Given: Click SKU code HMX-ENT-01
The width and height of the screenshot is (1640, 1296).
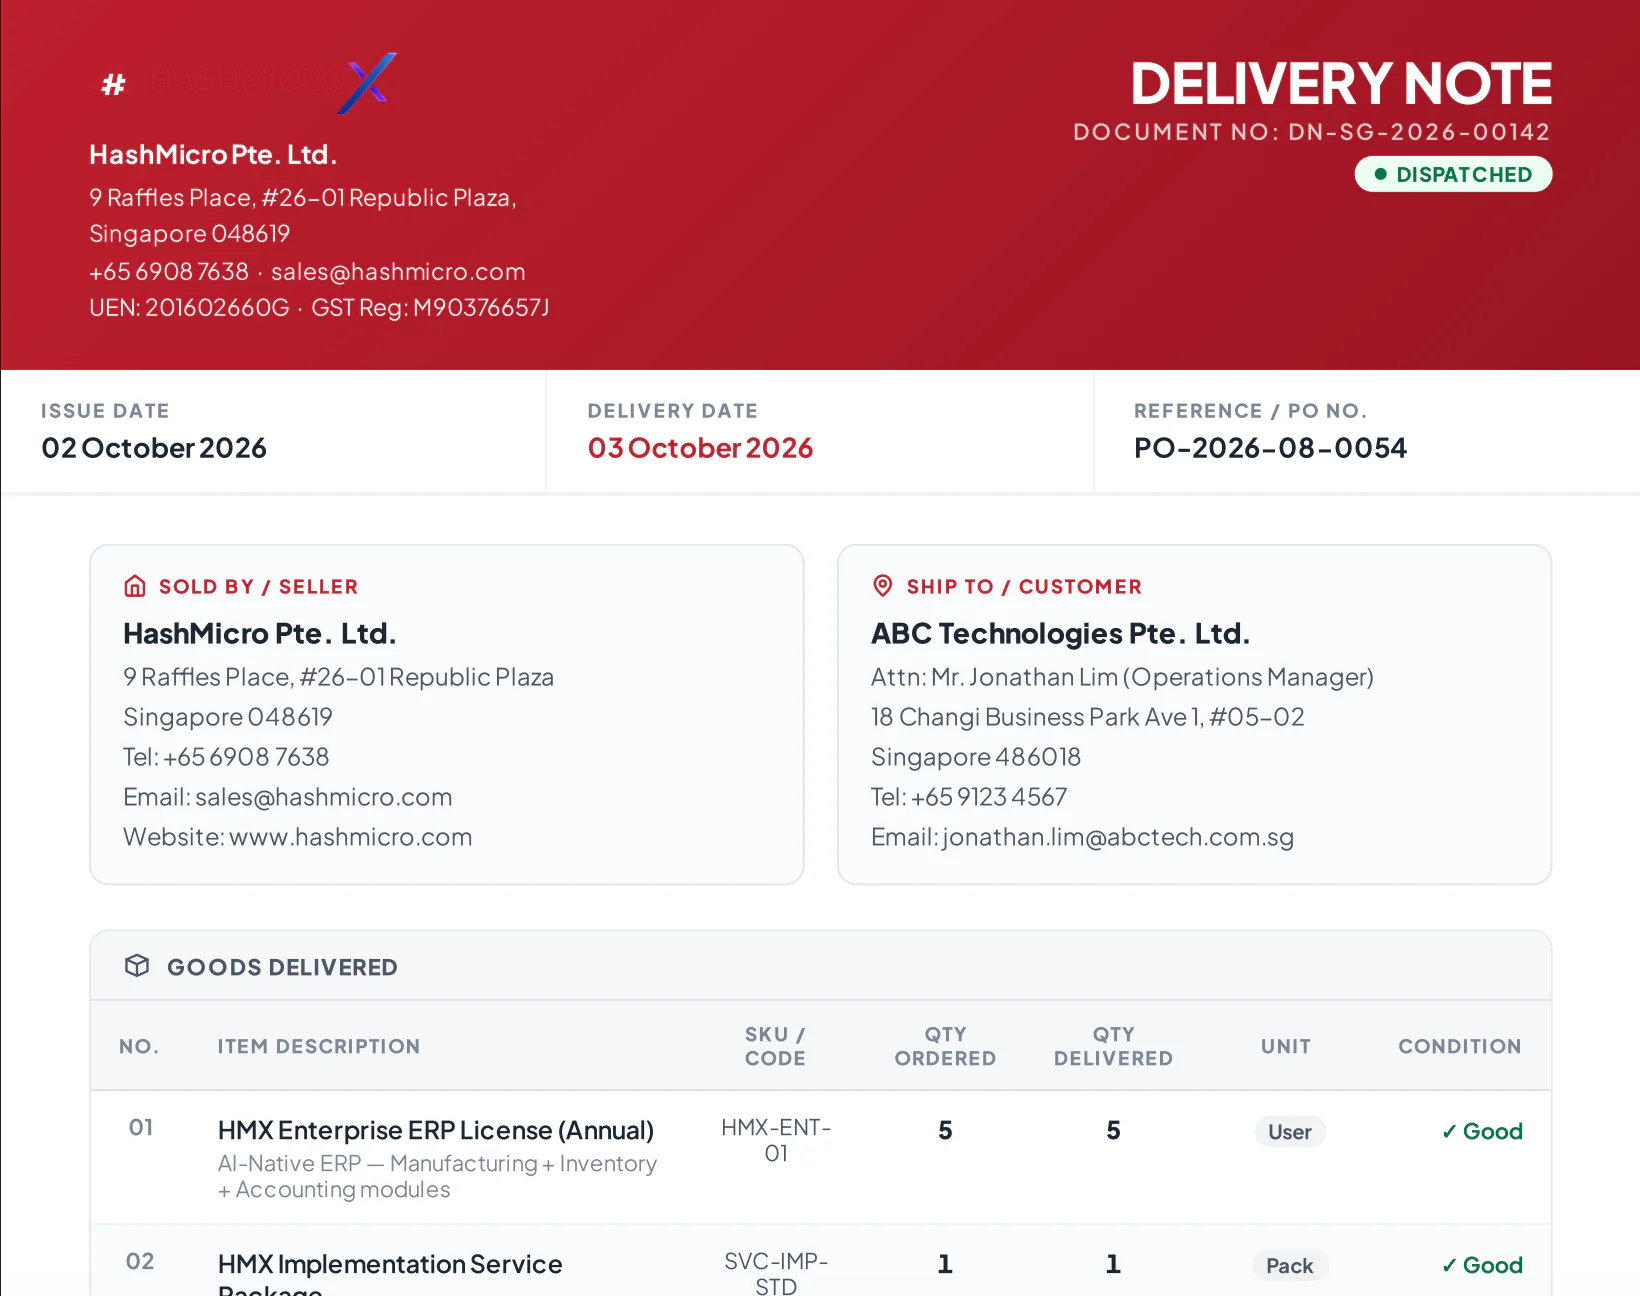Looking at the screenshot, I should click(776, 1140).
